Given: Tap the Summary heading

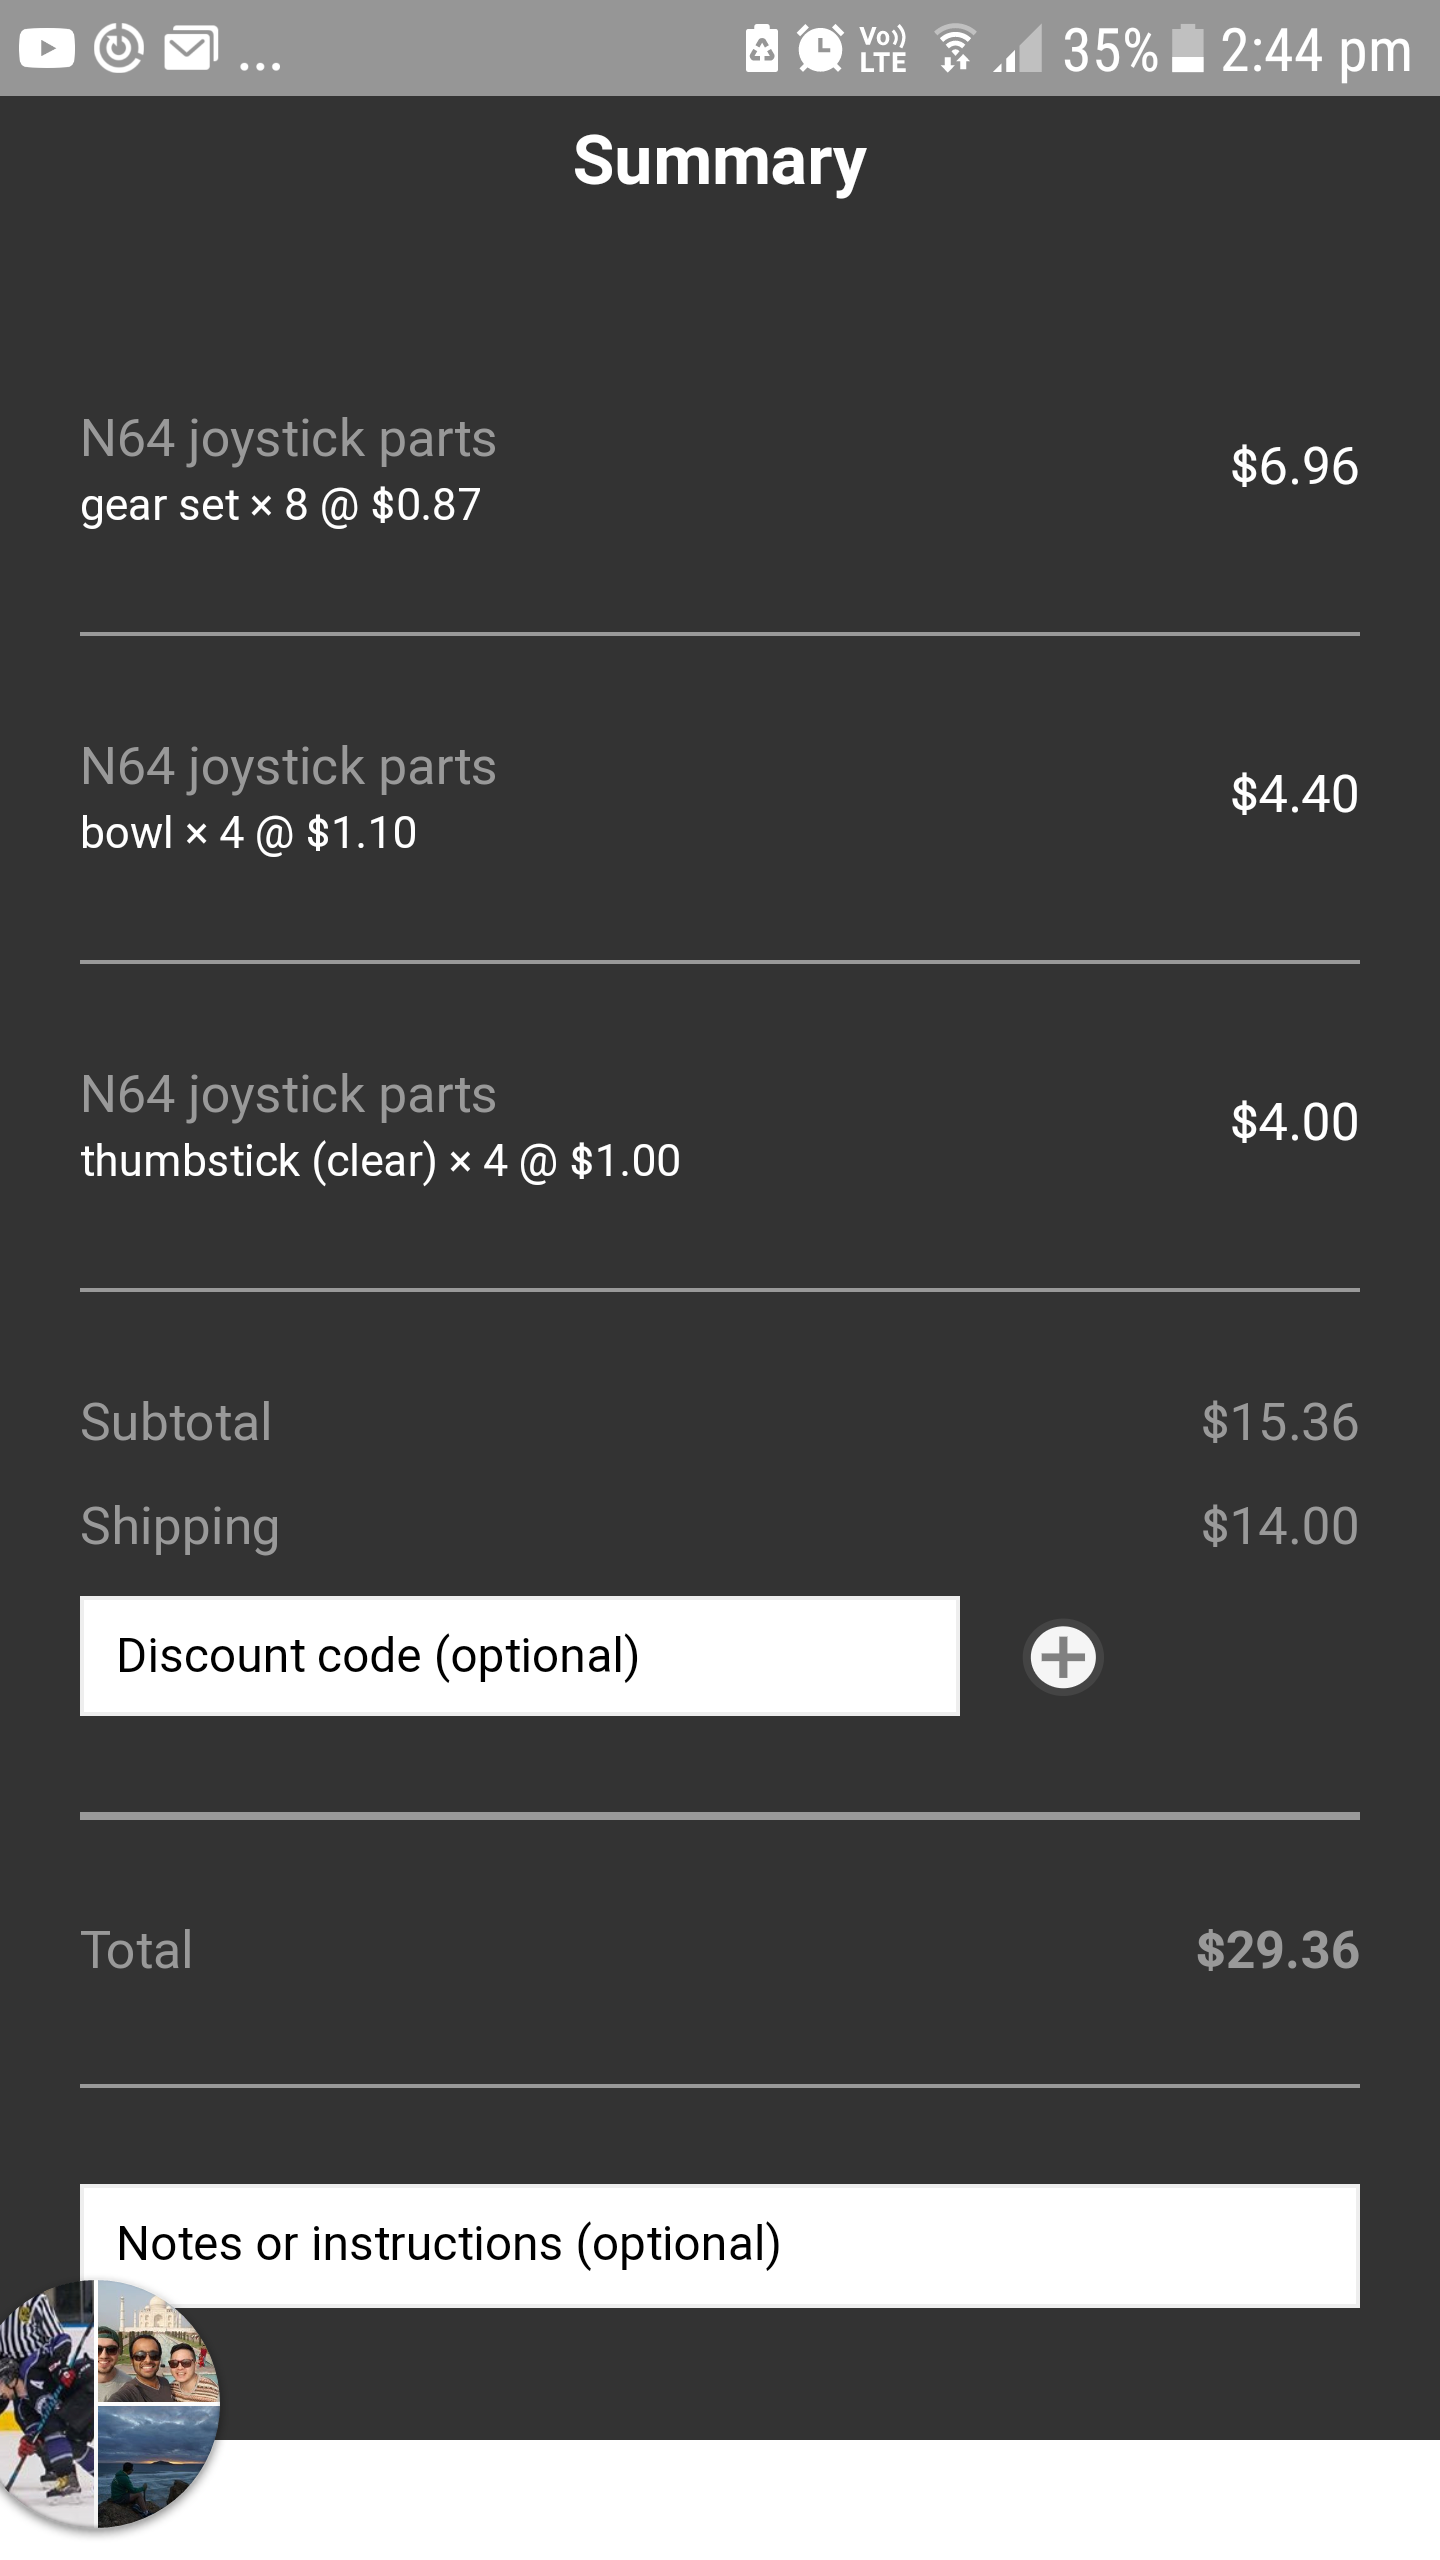Looking at the screenshot, I should [720, 161].
